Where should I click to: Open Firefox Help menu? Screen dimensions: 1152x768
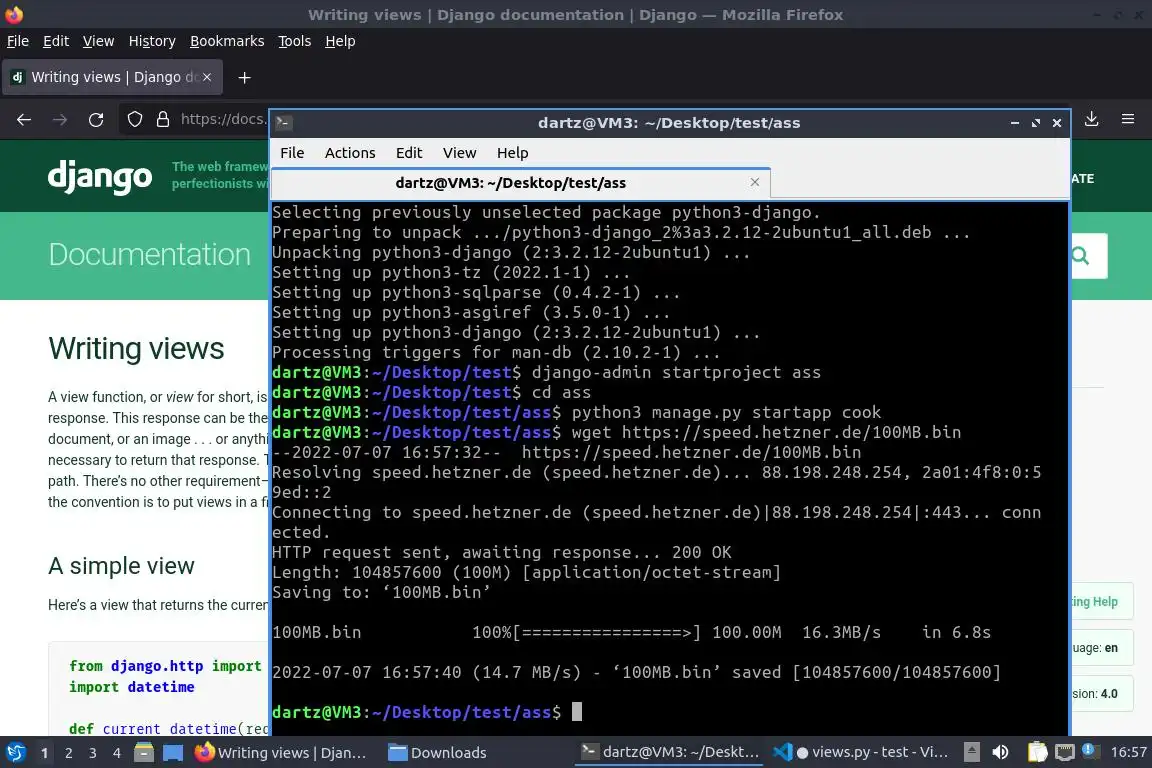(340, 41)
